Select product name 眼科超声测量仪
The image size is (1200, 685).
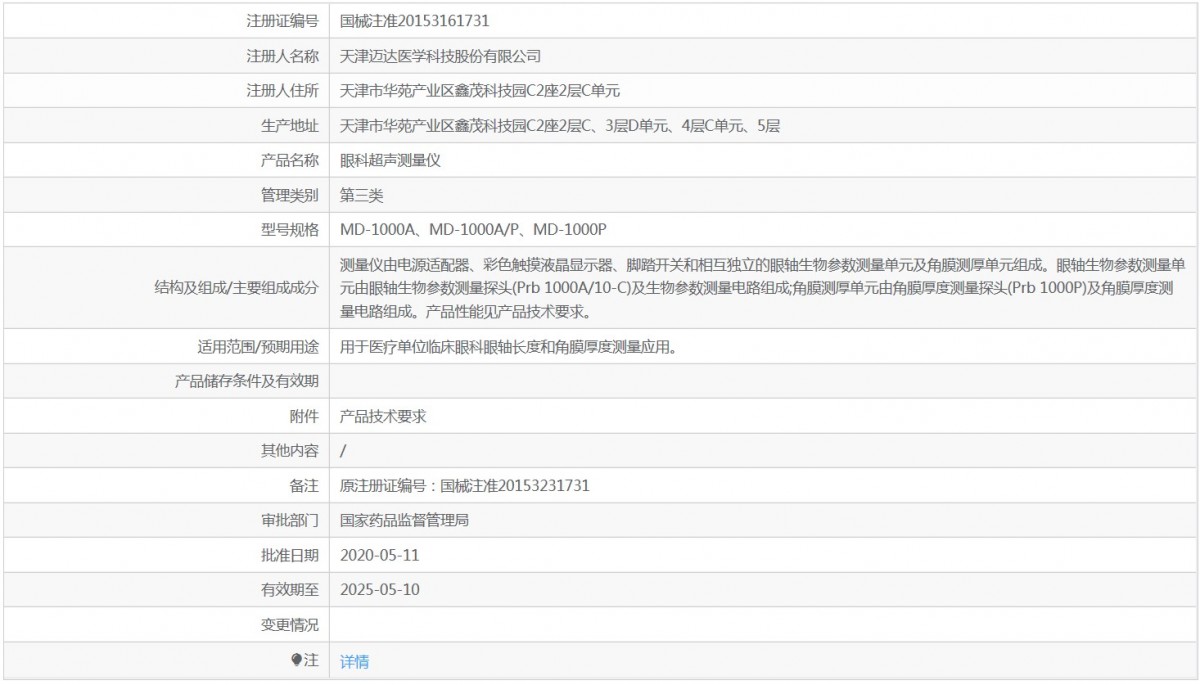click(x=390, y=160)
